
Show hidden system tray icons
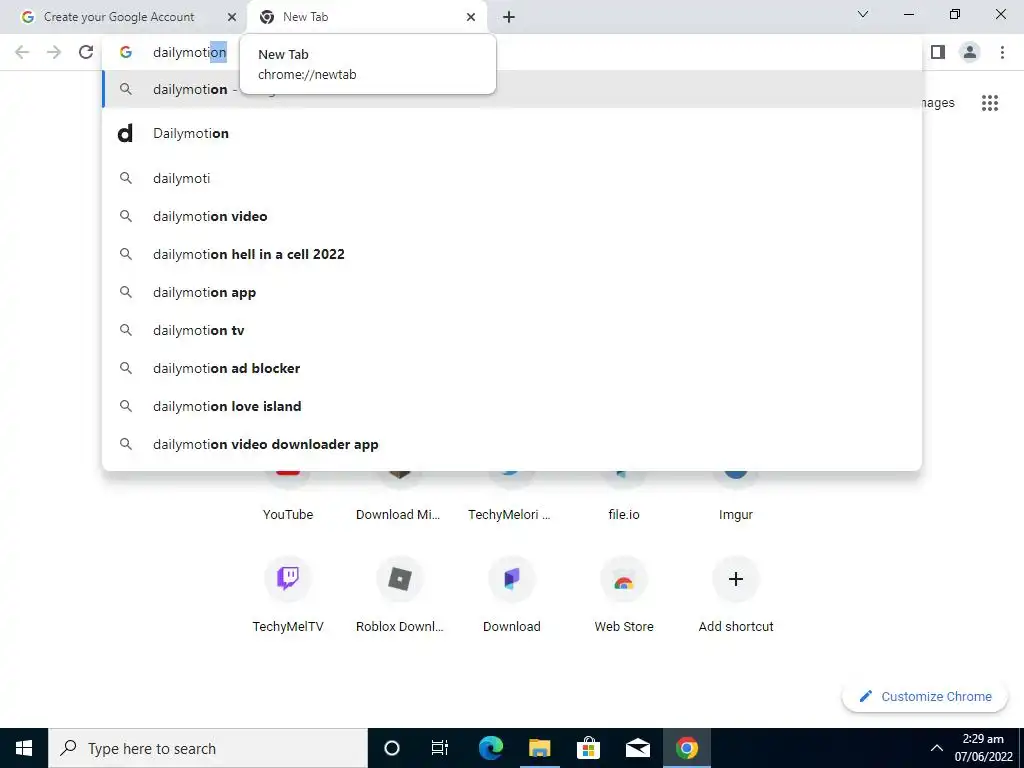coord(936,748)
